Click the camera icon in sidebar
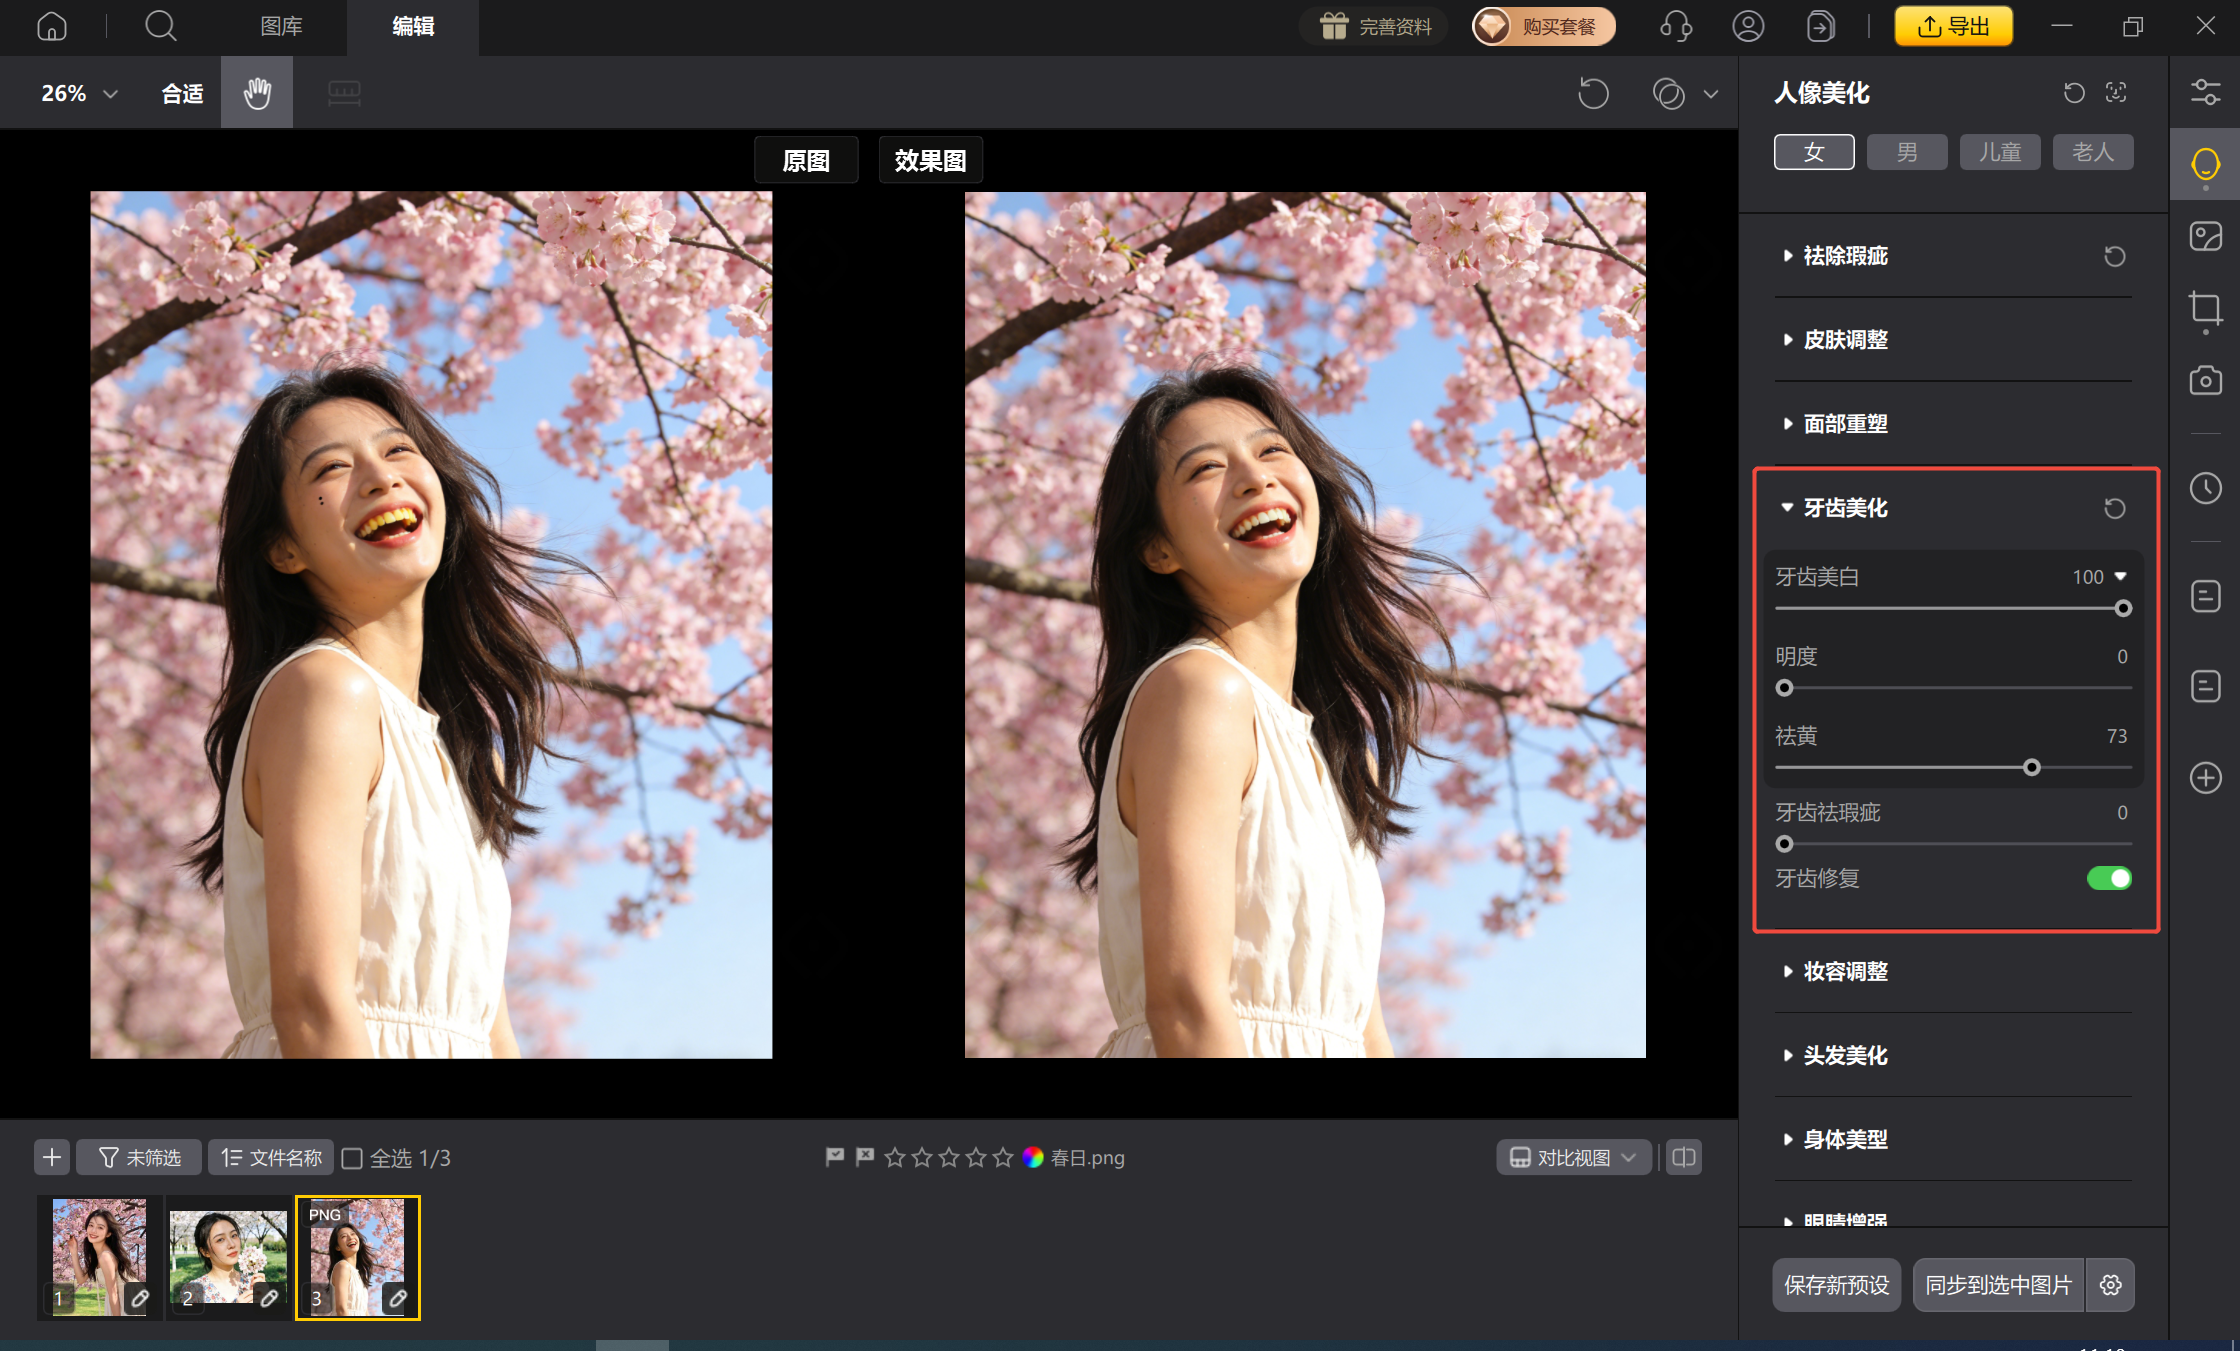2240x1351 pixels. tap(2205, 381)
